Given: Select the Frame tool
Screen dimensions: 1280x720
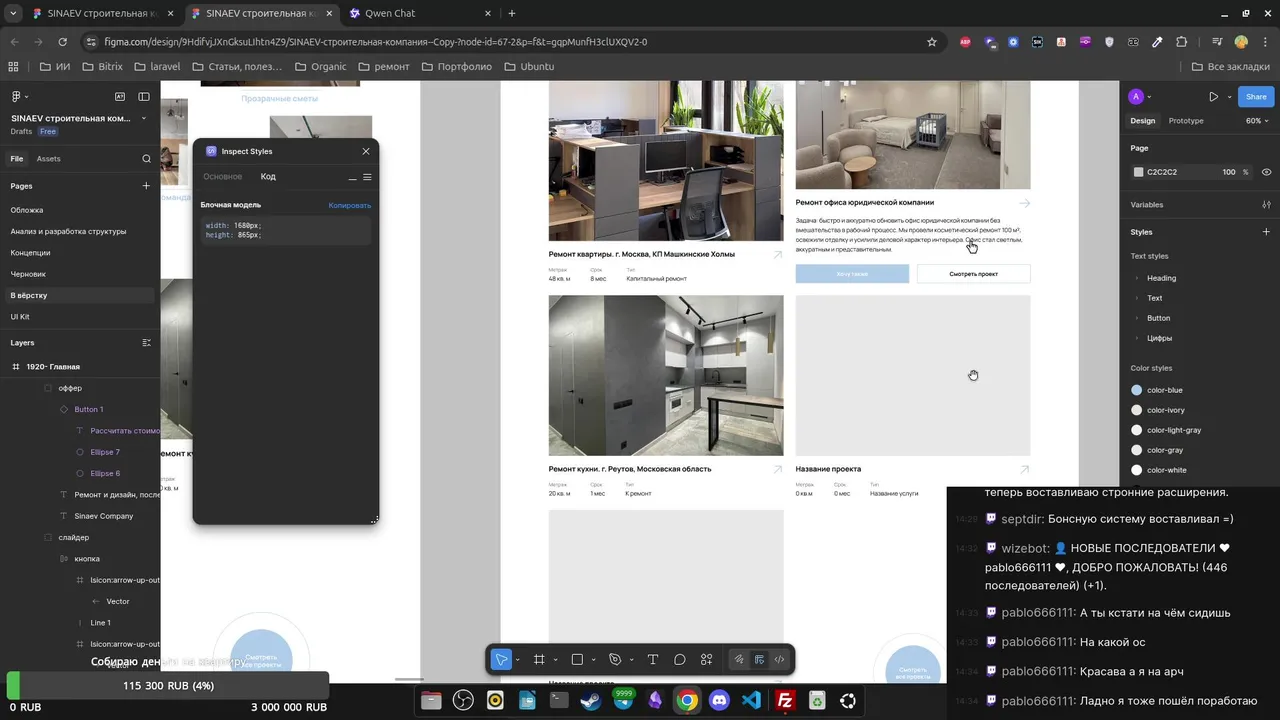Looking at the screenshot, I should pos(539,659).
